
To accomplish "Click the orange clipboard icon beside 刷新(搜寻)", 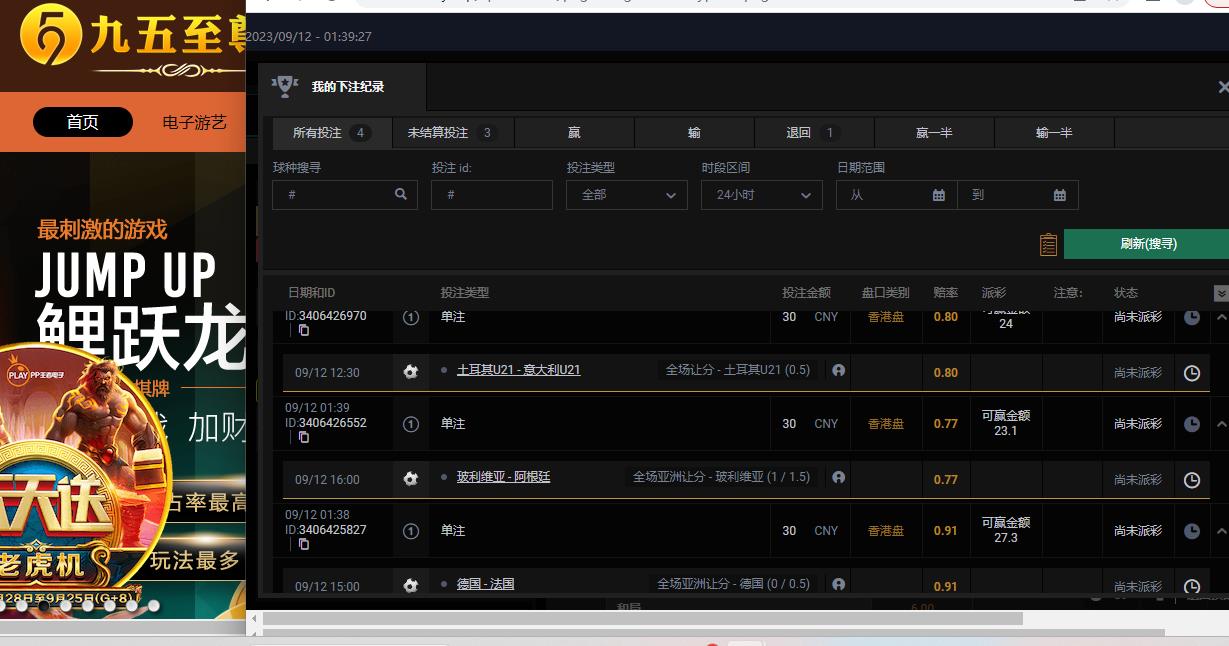I will pyautogui.click(x=1048, y=244).
